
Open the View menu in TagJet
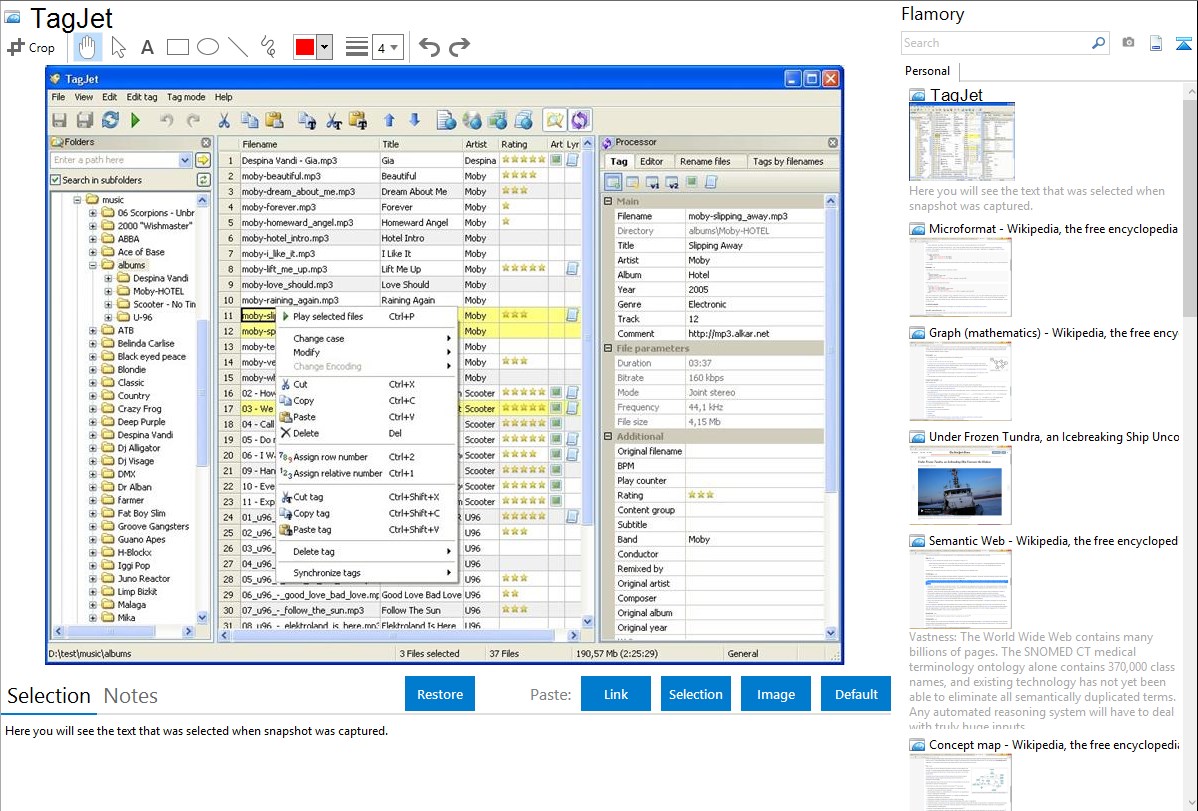83,97
